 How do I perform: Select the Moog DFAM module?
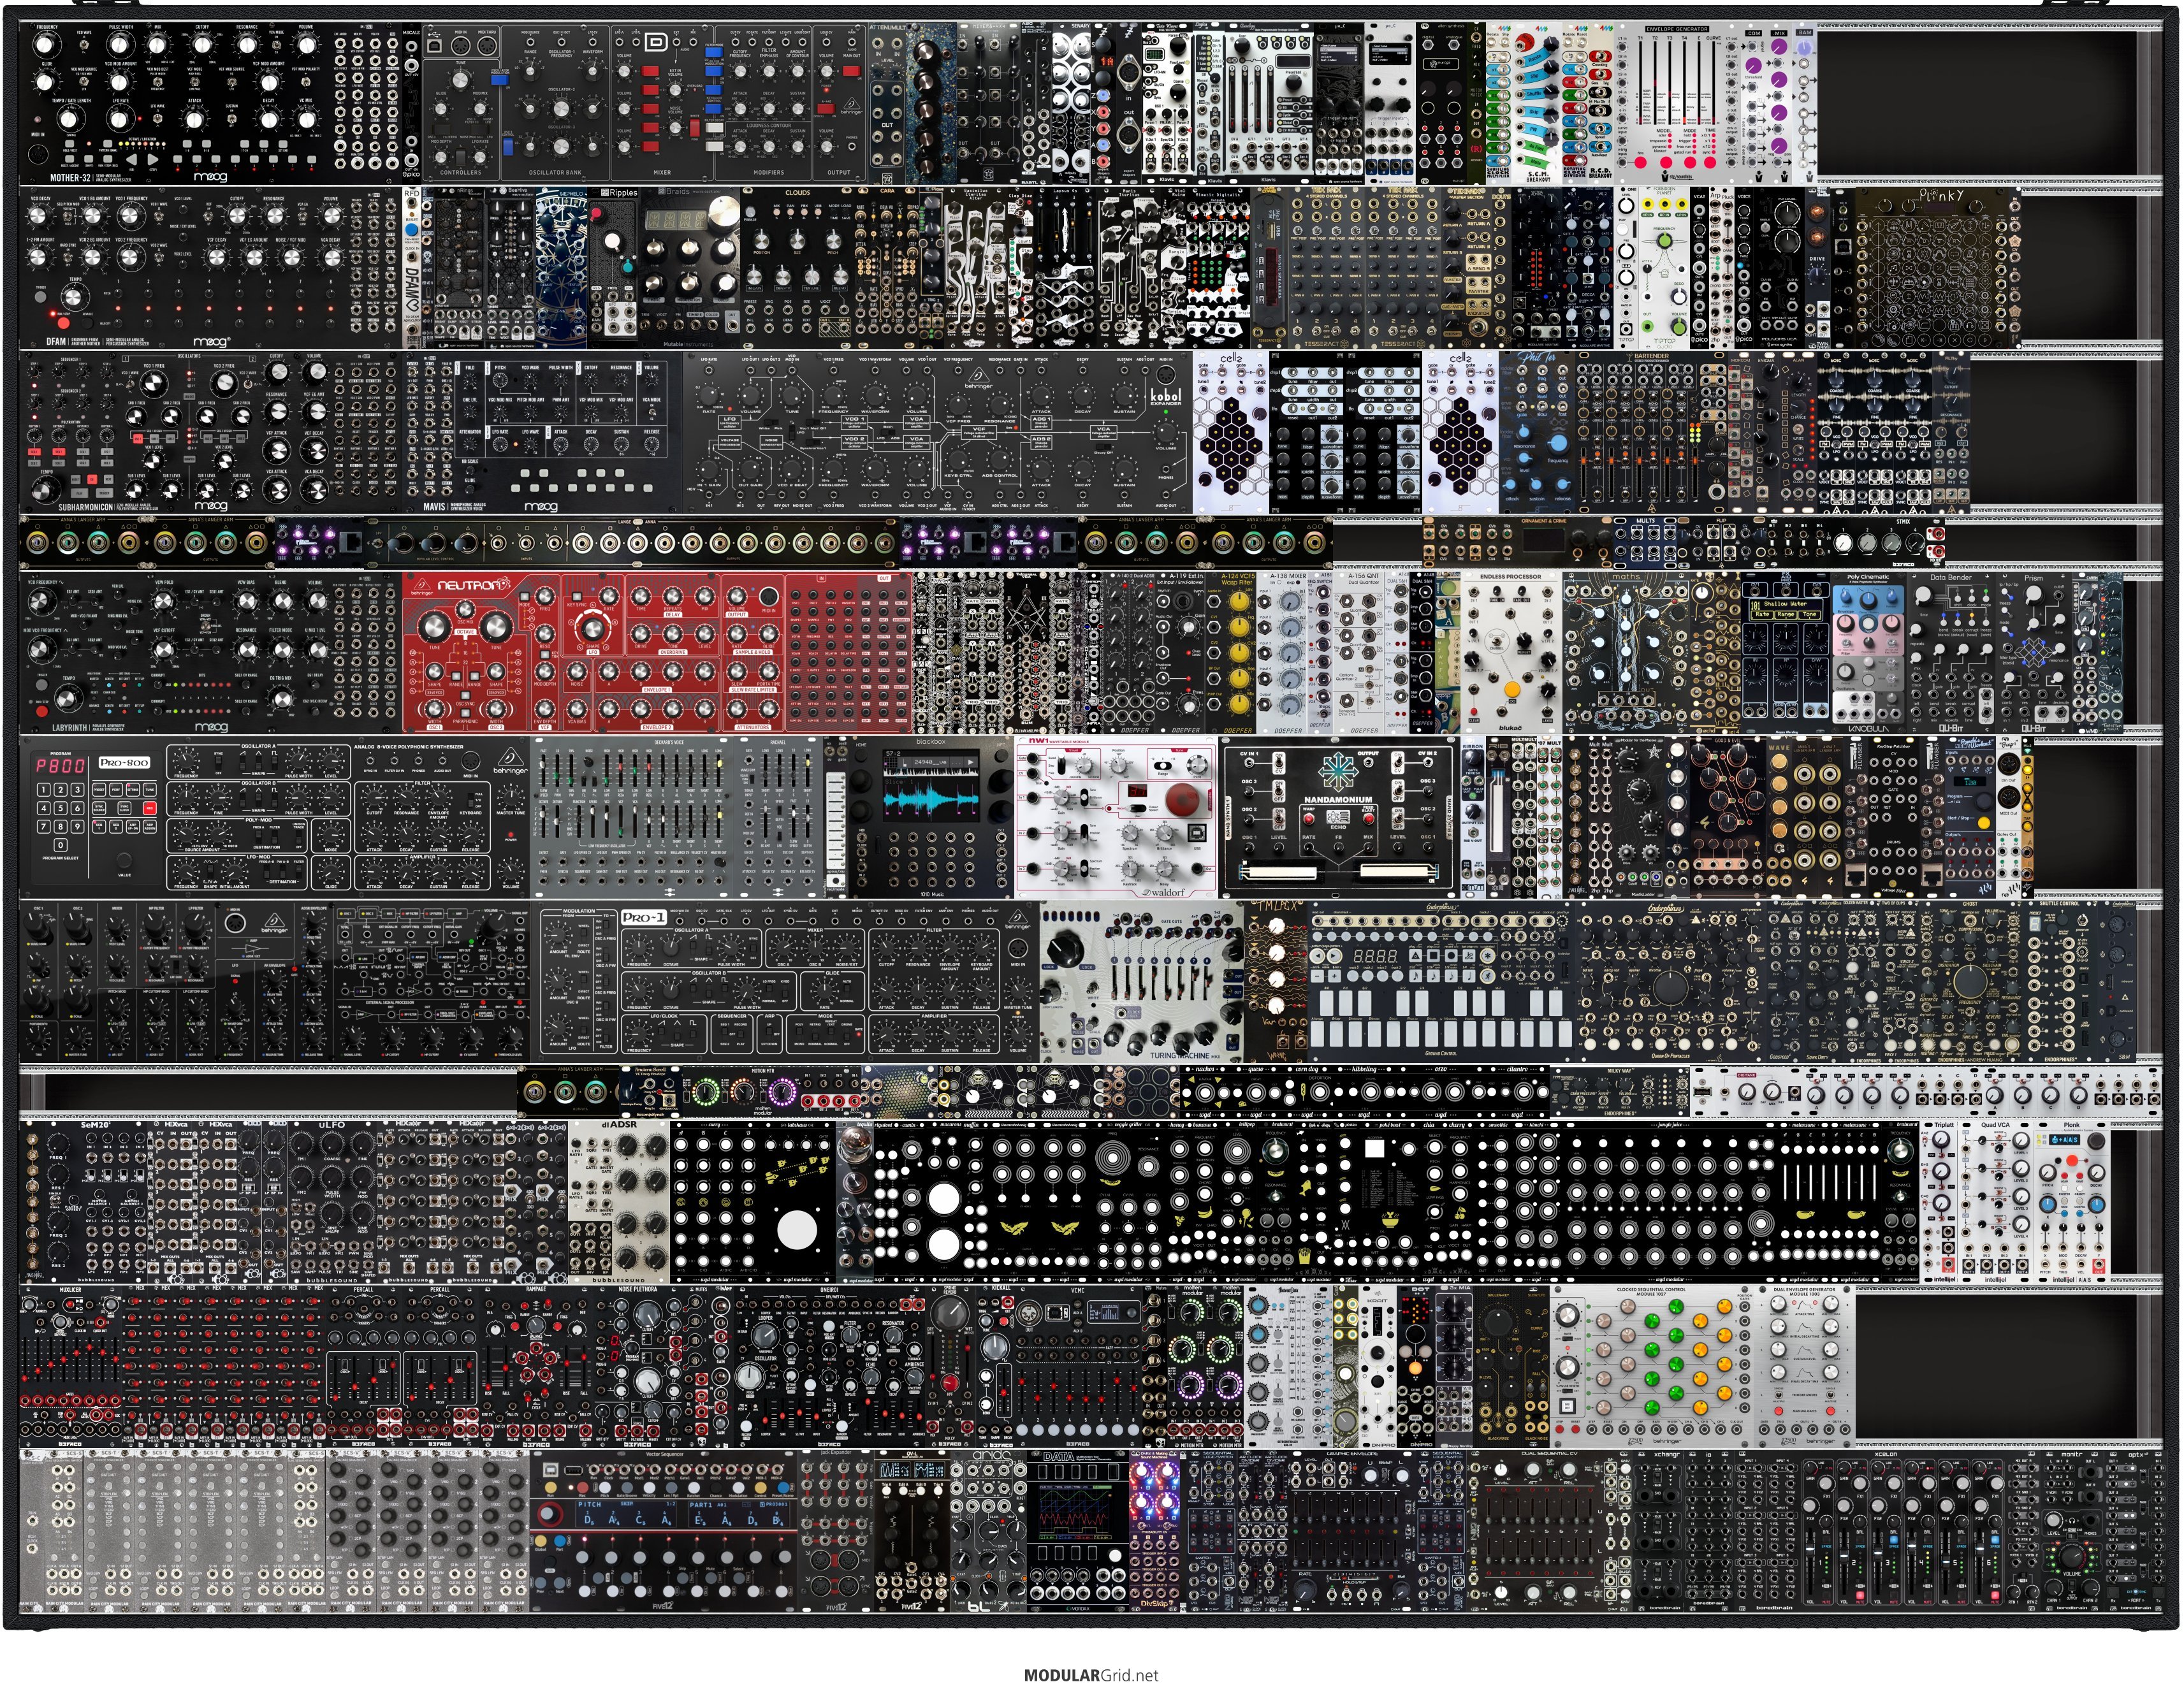point(212,268)
